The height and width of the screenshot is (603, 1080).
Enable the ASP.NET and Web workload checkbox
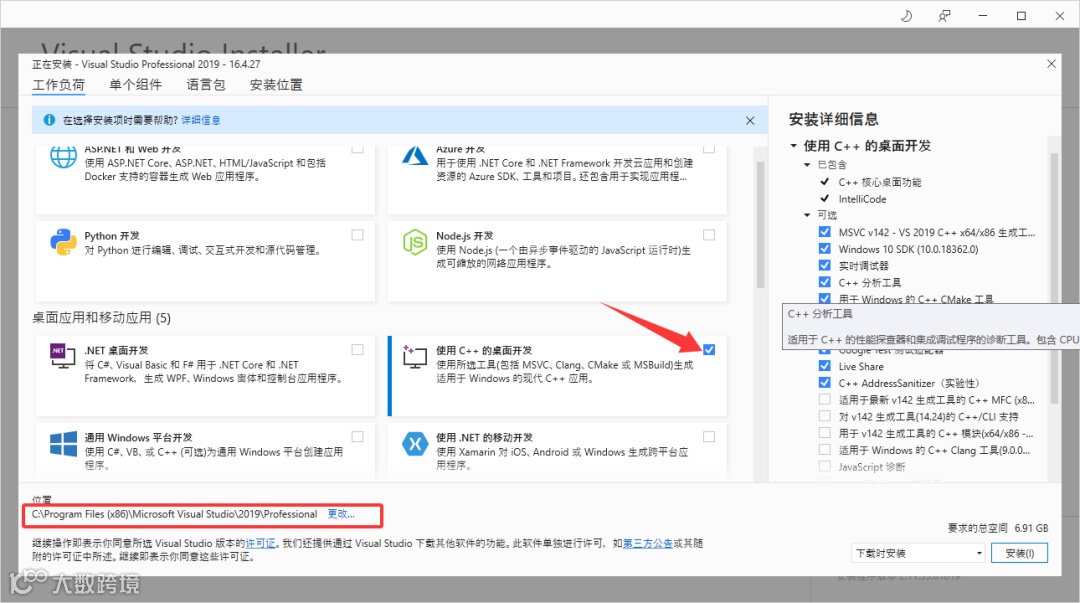[357, 148]
